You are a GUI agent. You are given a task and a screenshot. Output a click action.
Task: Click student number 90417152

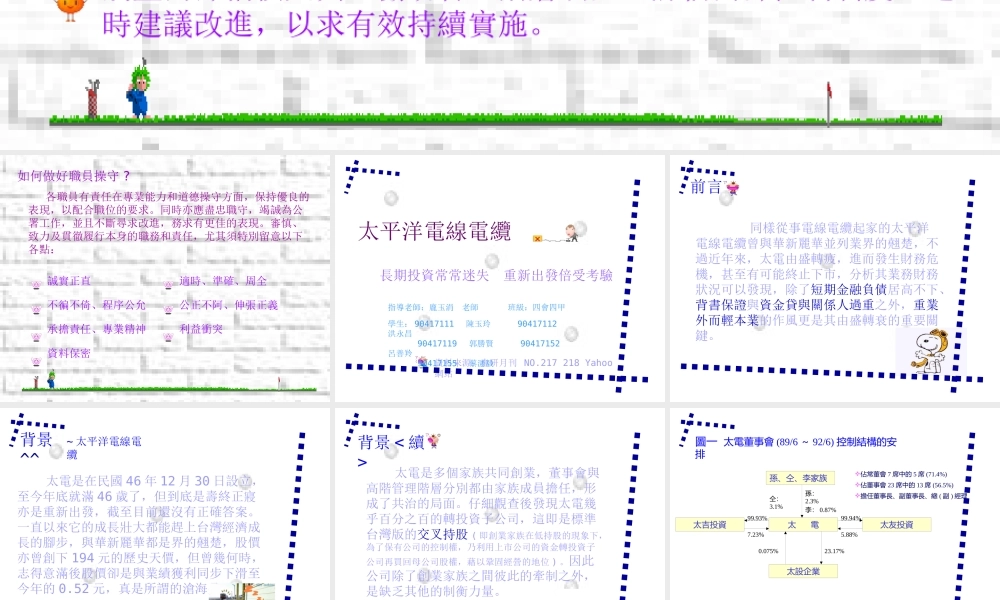[x=540, y=344]
